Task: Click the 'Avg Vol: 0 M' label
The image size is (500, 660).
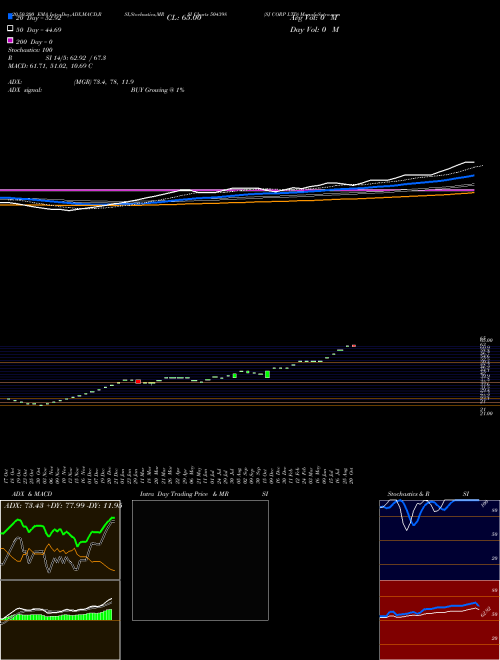Action: click(x=314, y=18)
